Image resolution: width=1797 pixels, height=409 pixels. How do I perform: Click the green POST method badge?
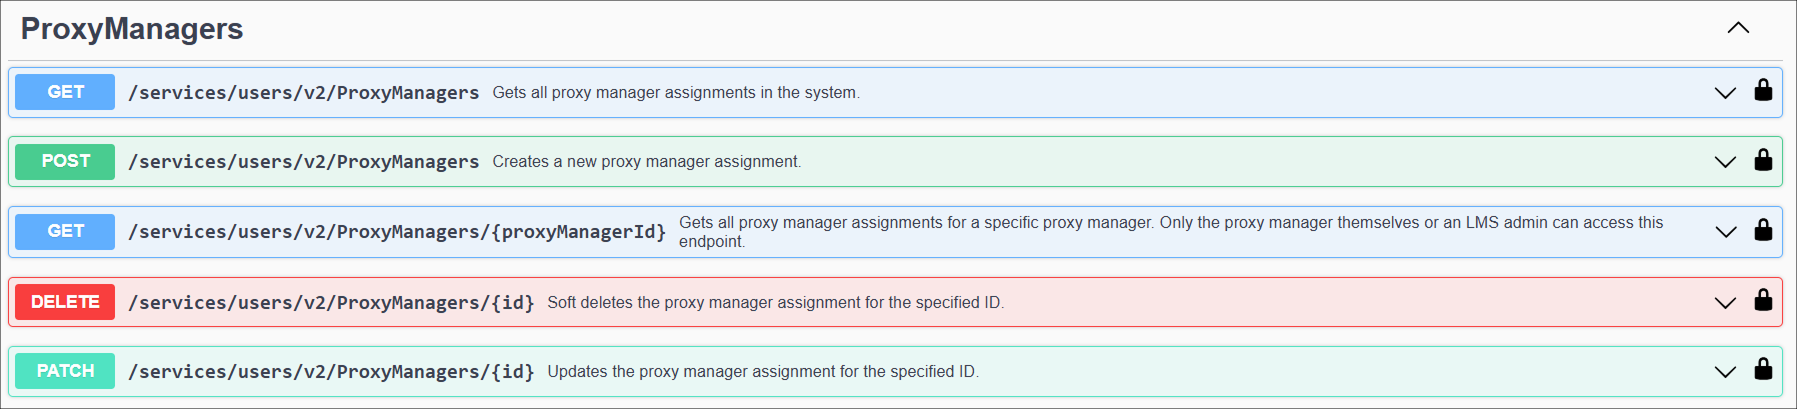[65, 161]
